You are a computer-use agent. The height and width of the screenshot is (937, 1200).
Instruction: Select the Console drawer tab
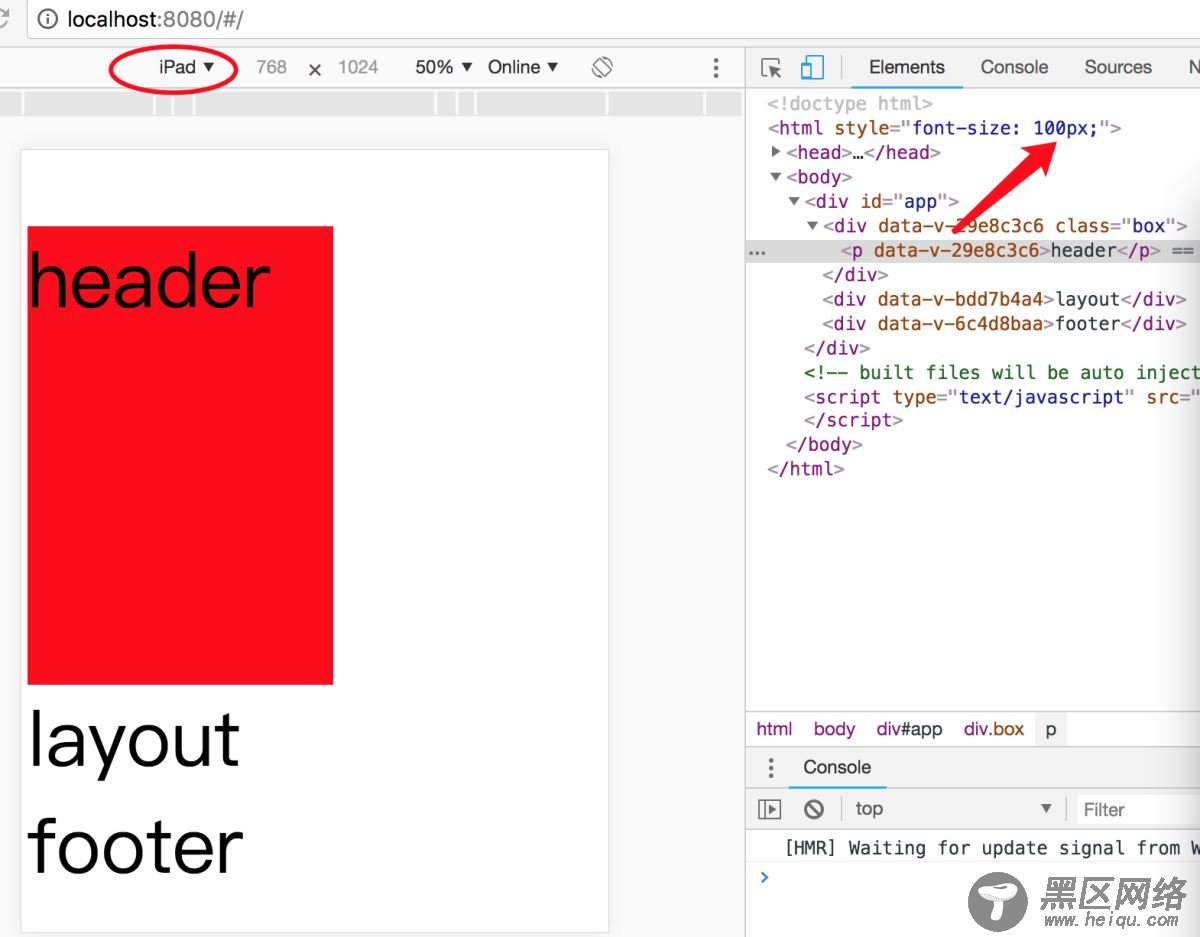[x=837, y=767]
